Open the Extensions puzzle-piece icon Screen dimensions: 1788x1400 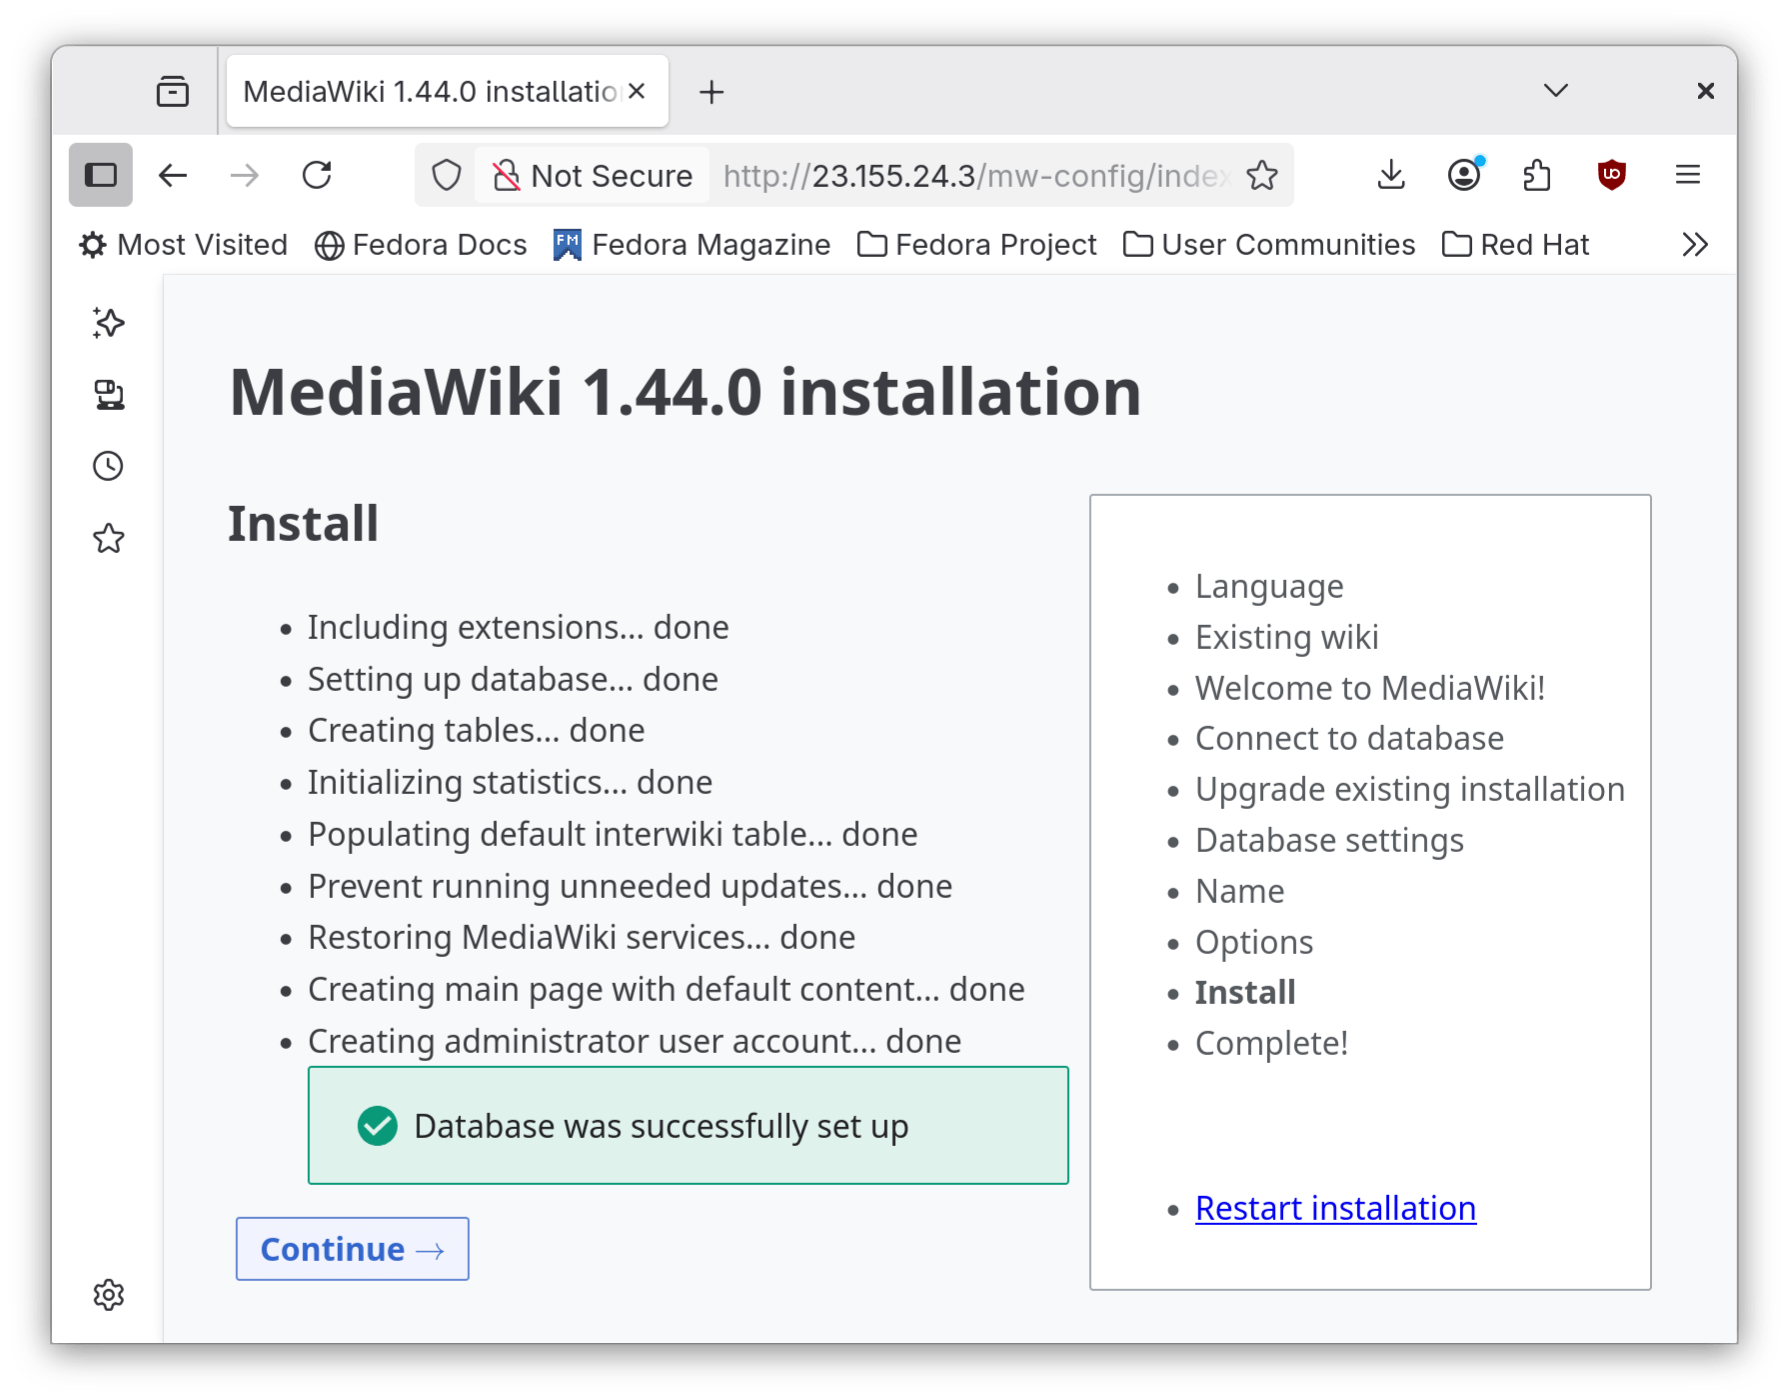coord(1537,175)
